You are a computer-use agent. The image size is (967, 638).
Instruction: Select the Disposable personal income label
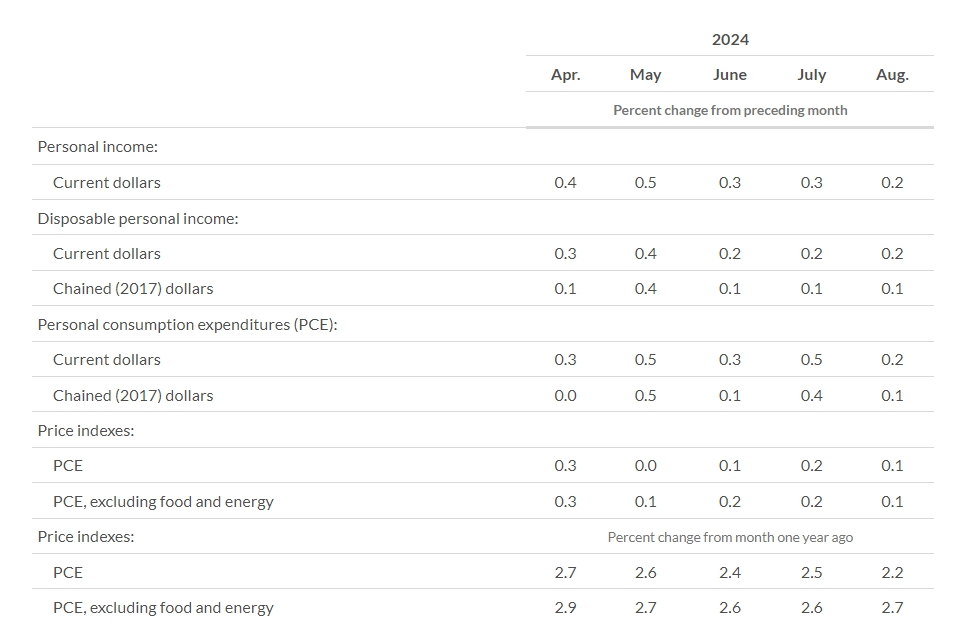[138, 218]
